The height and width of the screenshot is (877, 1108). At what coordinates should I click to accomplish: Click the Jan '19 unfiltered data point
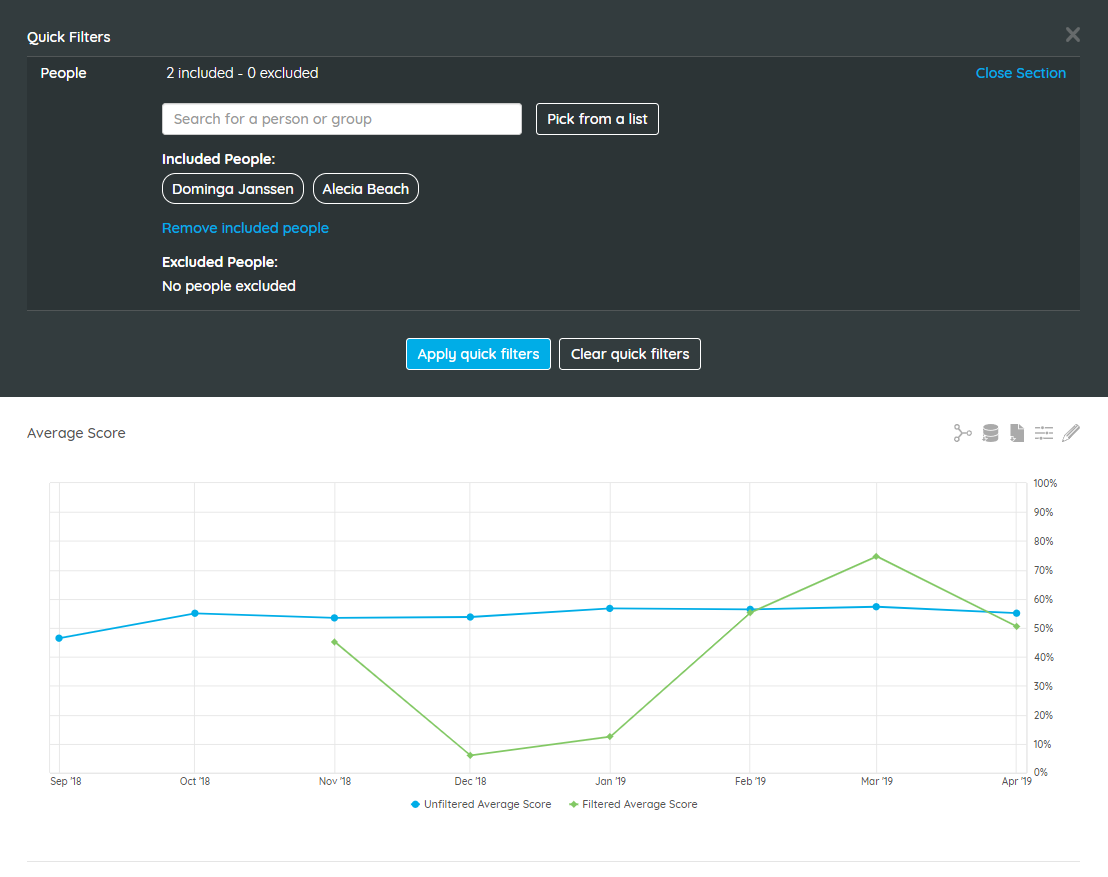point(610,608)
